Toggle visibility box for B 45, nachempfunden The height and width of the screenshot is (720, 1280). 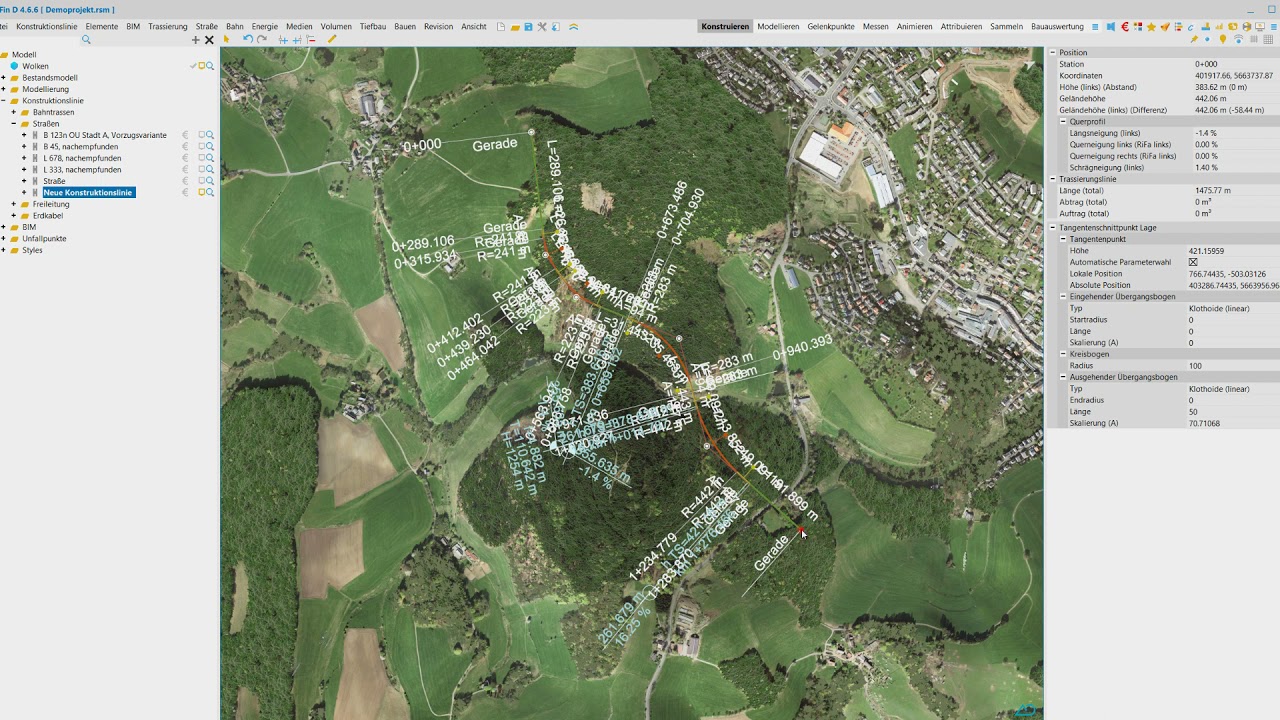(x=202, y=146)
